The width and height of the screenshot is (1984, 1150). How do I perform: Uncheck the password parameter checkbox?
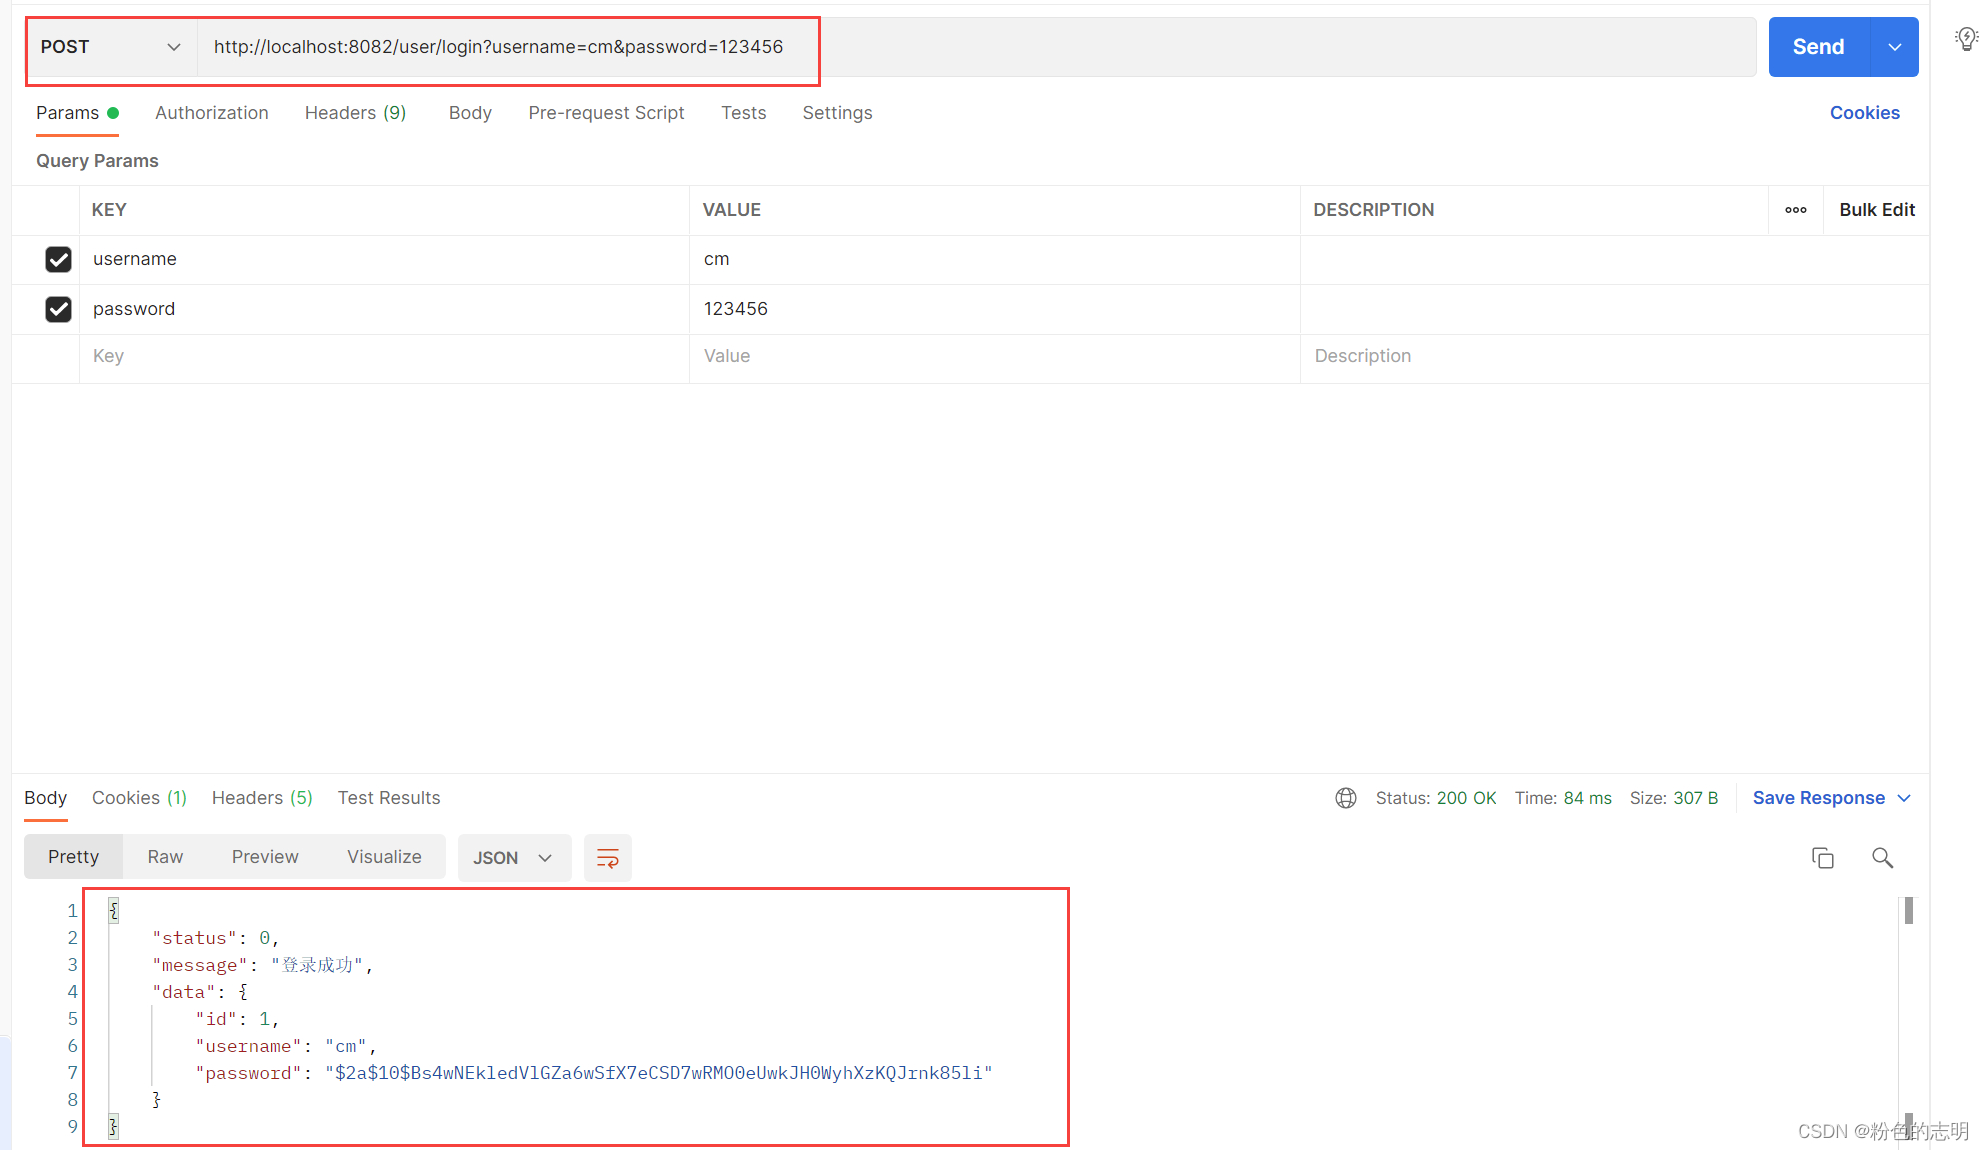tap(58, 309)
